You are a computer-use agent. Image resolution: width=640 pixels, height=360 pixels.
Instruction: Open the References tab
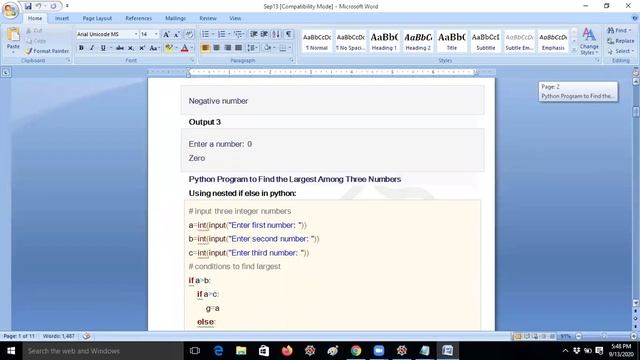tap(138, 18)
